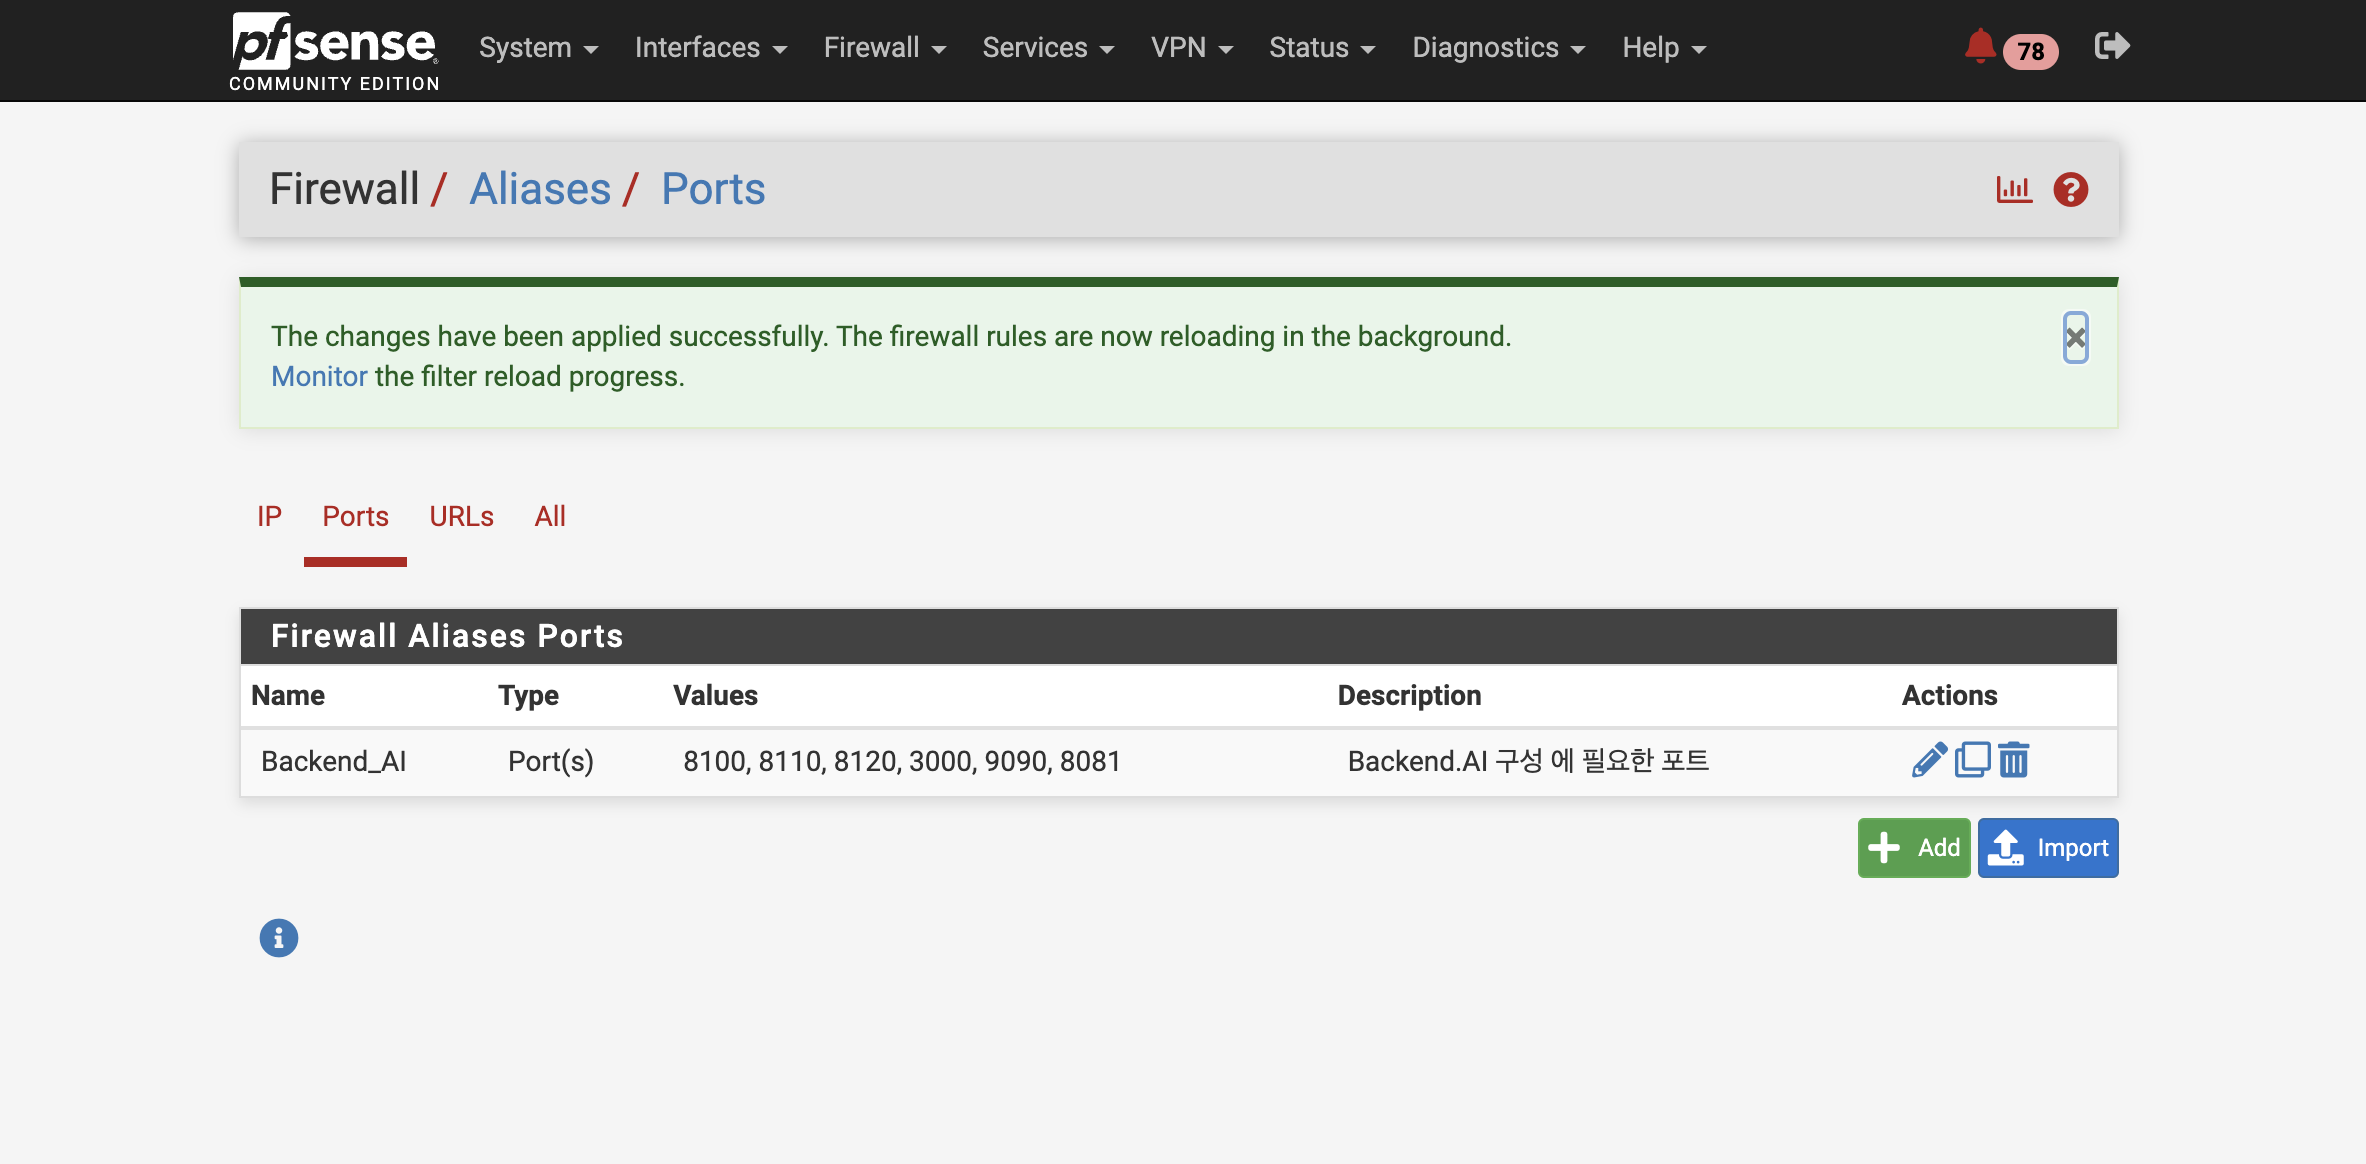Dismiss the success alert message
This screenshot has height=1164, width=2366.
[x=2076, y=338]
